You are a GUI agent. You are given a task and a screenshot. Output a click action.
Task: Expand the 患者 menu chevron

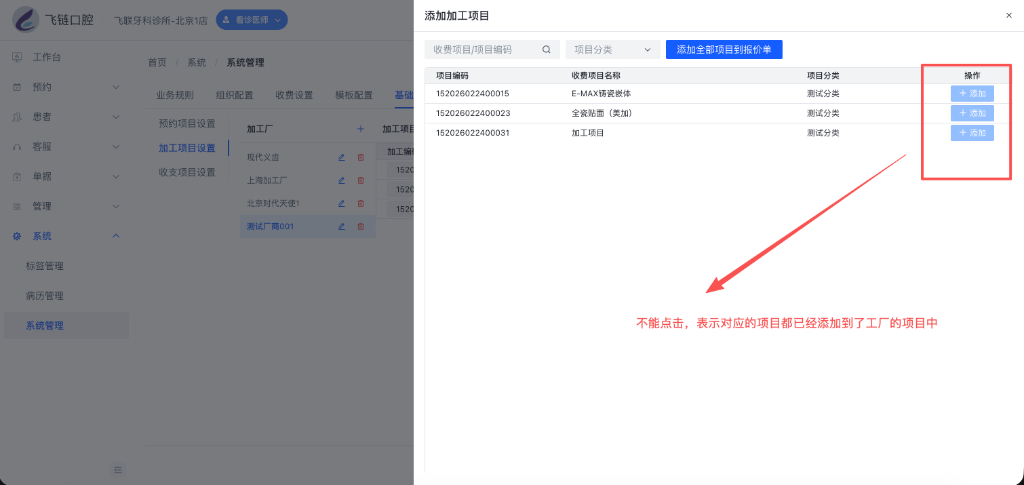116,117
